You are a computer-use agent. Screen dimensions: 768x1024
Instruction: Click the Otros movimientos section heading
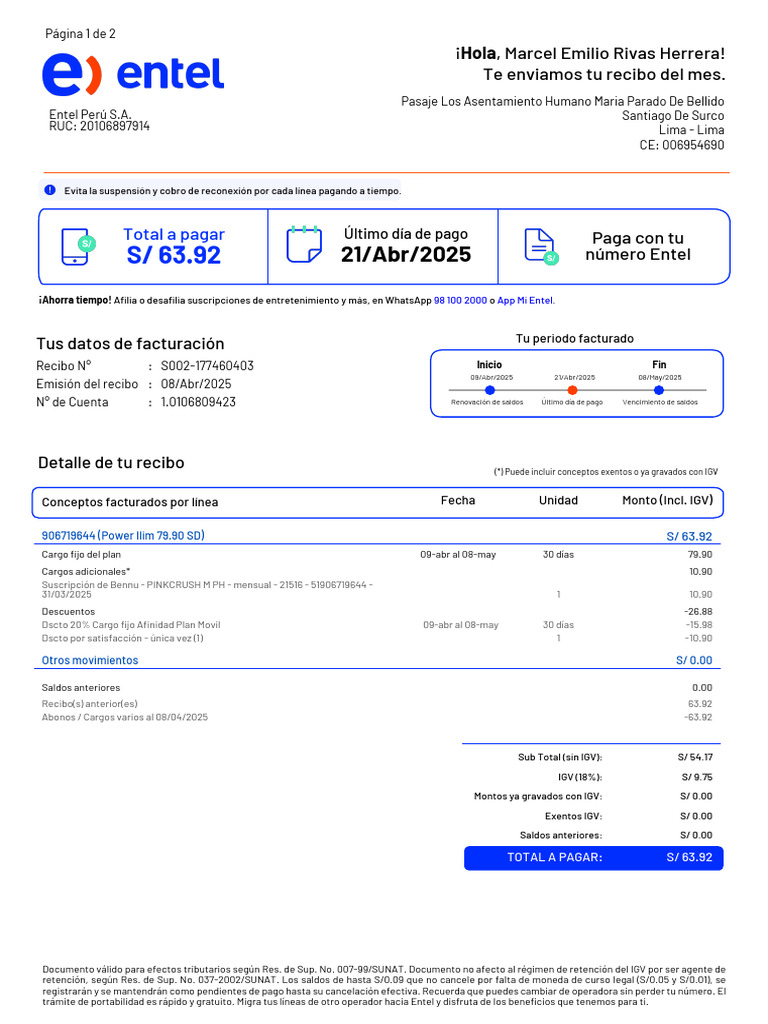[x=90, y=660]
